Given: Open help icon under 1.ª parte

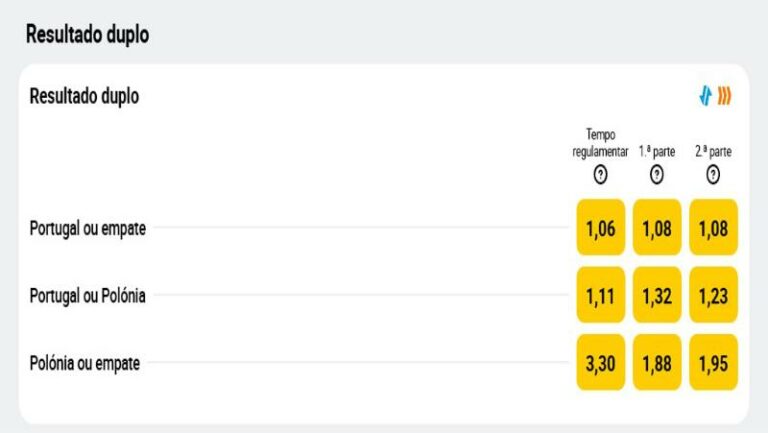Looking at the screenshot, I should pos(657,174).
